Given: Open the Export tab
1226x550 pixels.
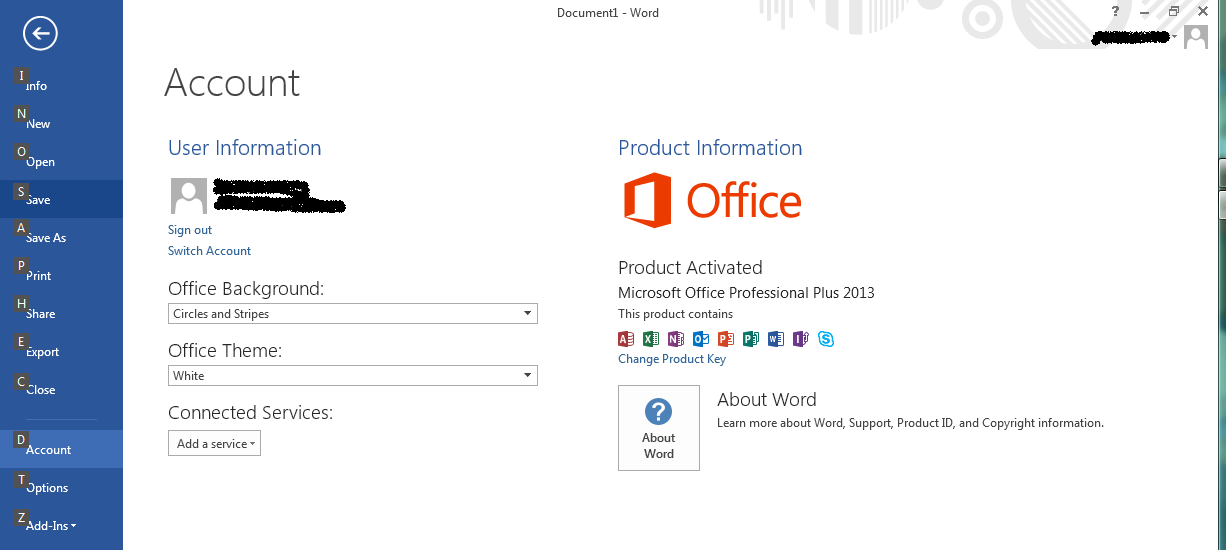Looking at the screenshot, I should point(61,351).
